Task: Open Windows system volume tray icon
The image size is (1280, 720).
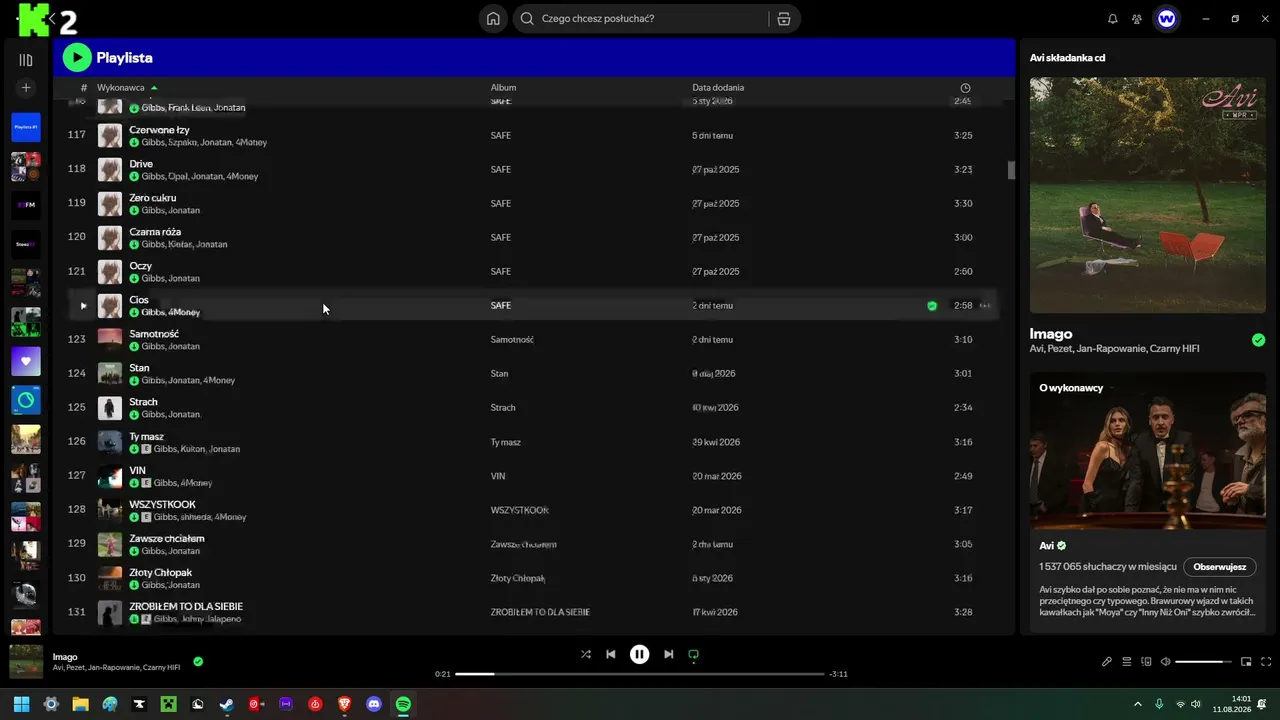Action: click(1195, 704)
